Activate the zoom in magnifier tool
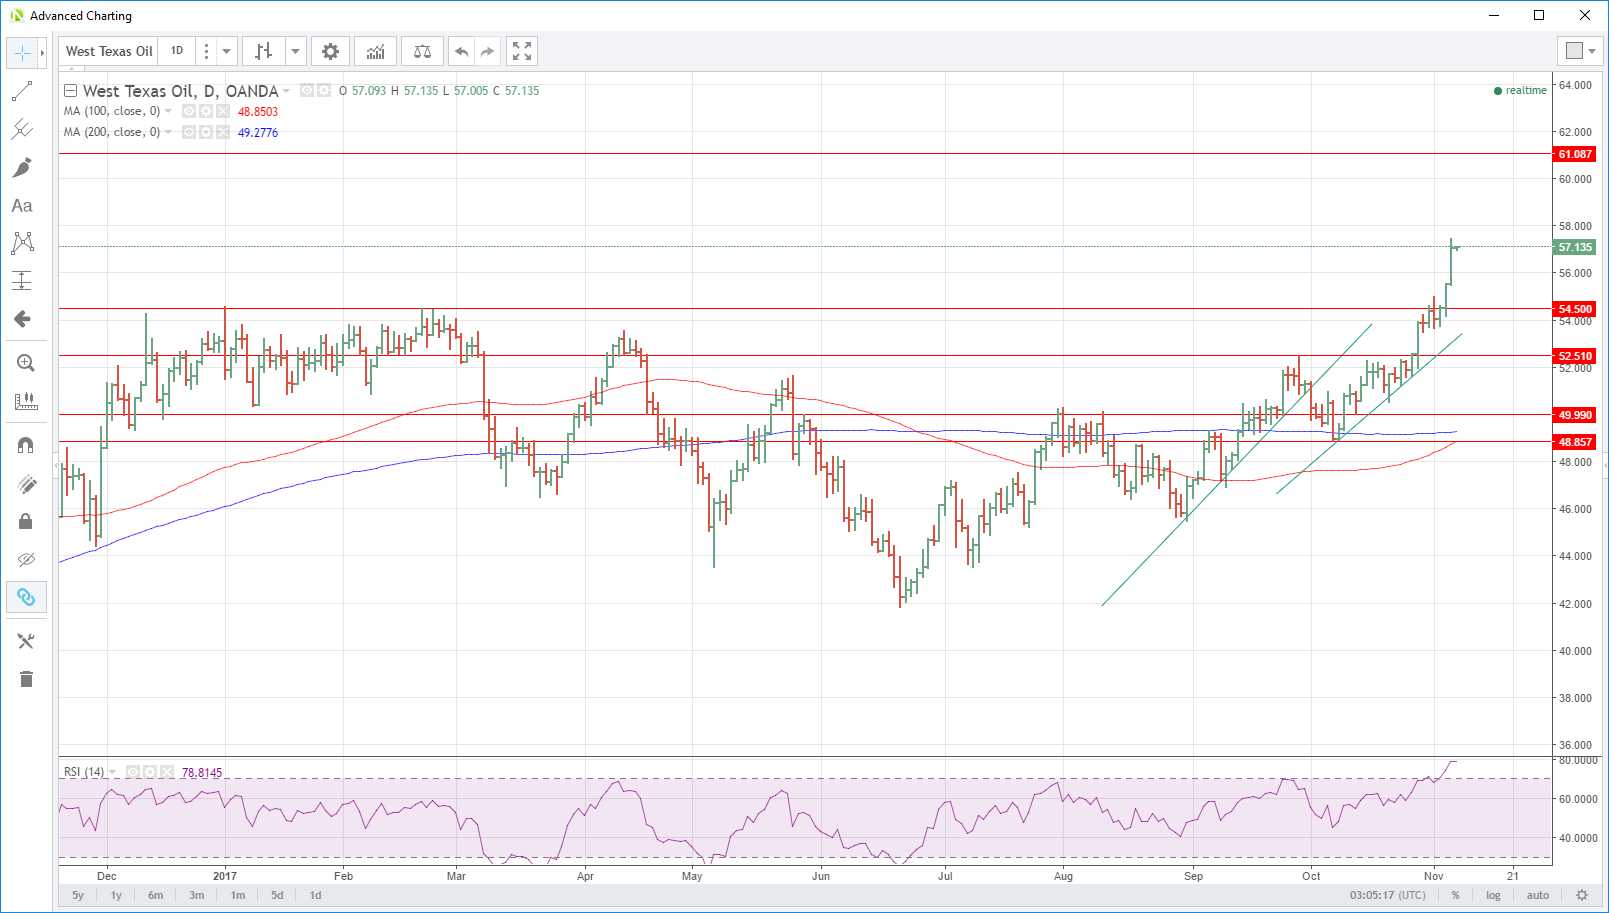The width and height of the screenshot is (1609, 913). [x=26, y=363]
